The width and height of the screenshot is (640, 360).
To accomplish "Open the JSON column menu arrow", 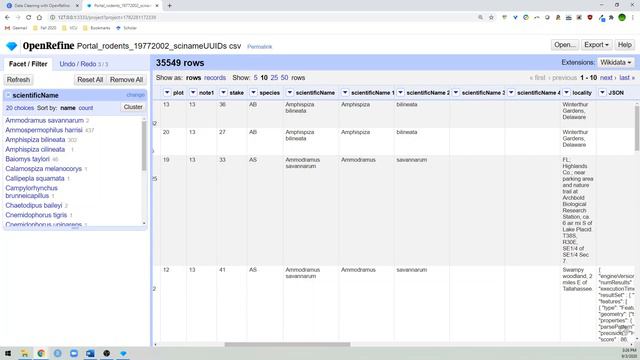I will pos(602,93).
